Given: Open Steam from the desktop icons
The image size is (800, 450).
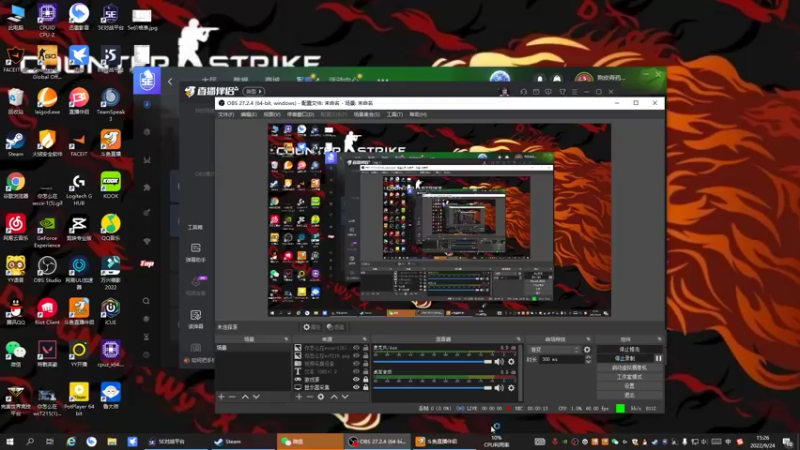Looking at the screenshot, I should click(x=15, y=144).
